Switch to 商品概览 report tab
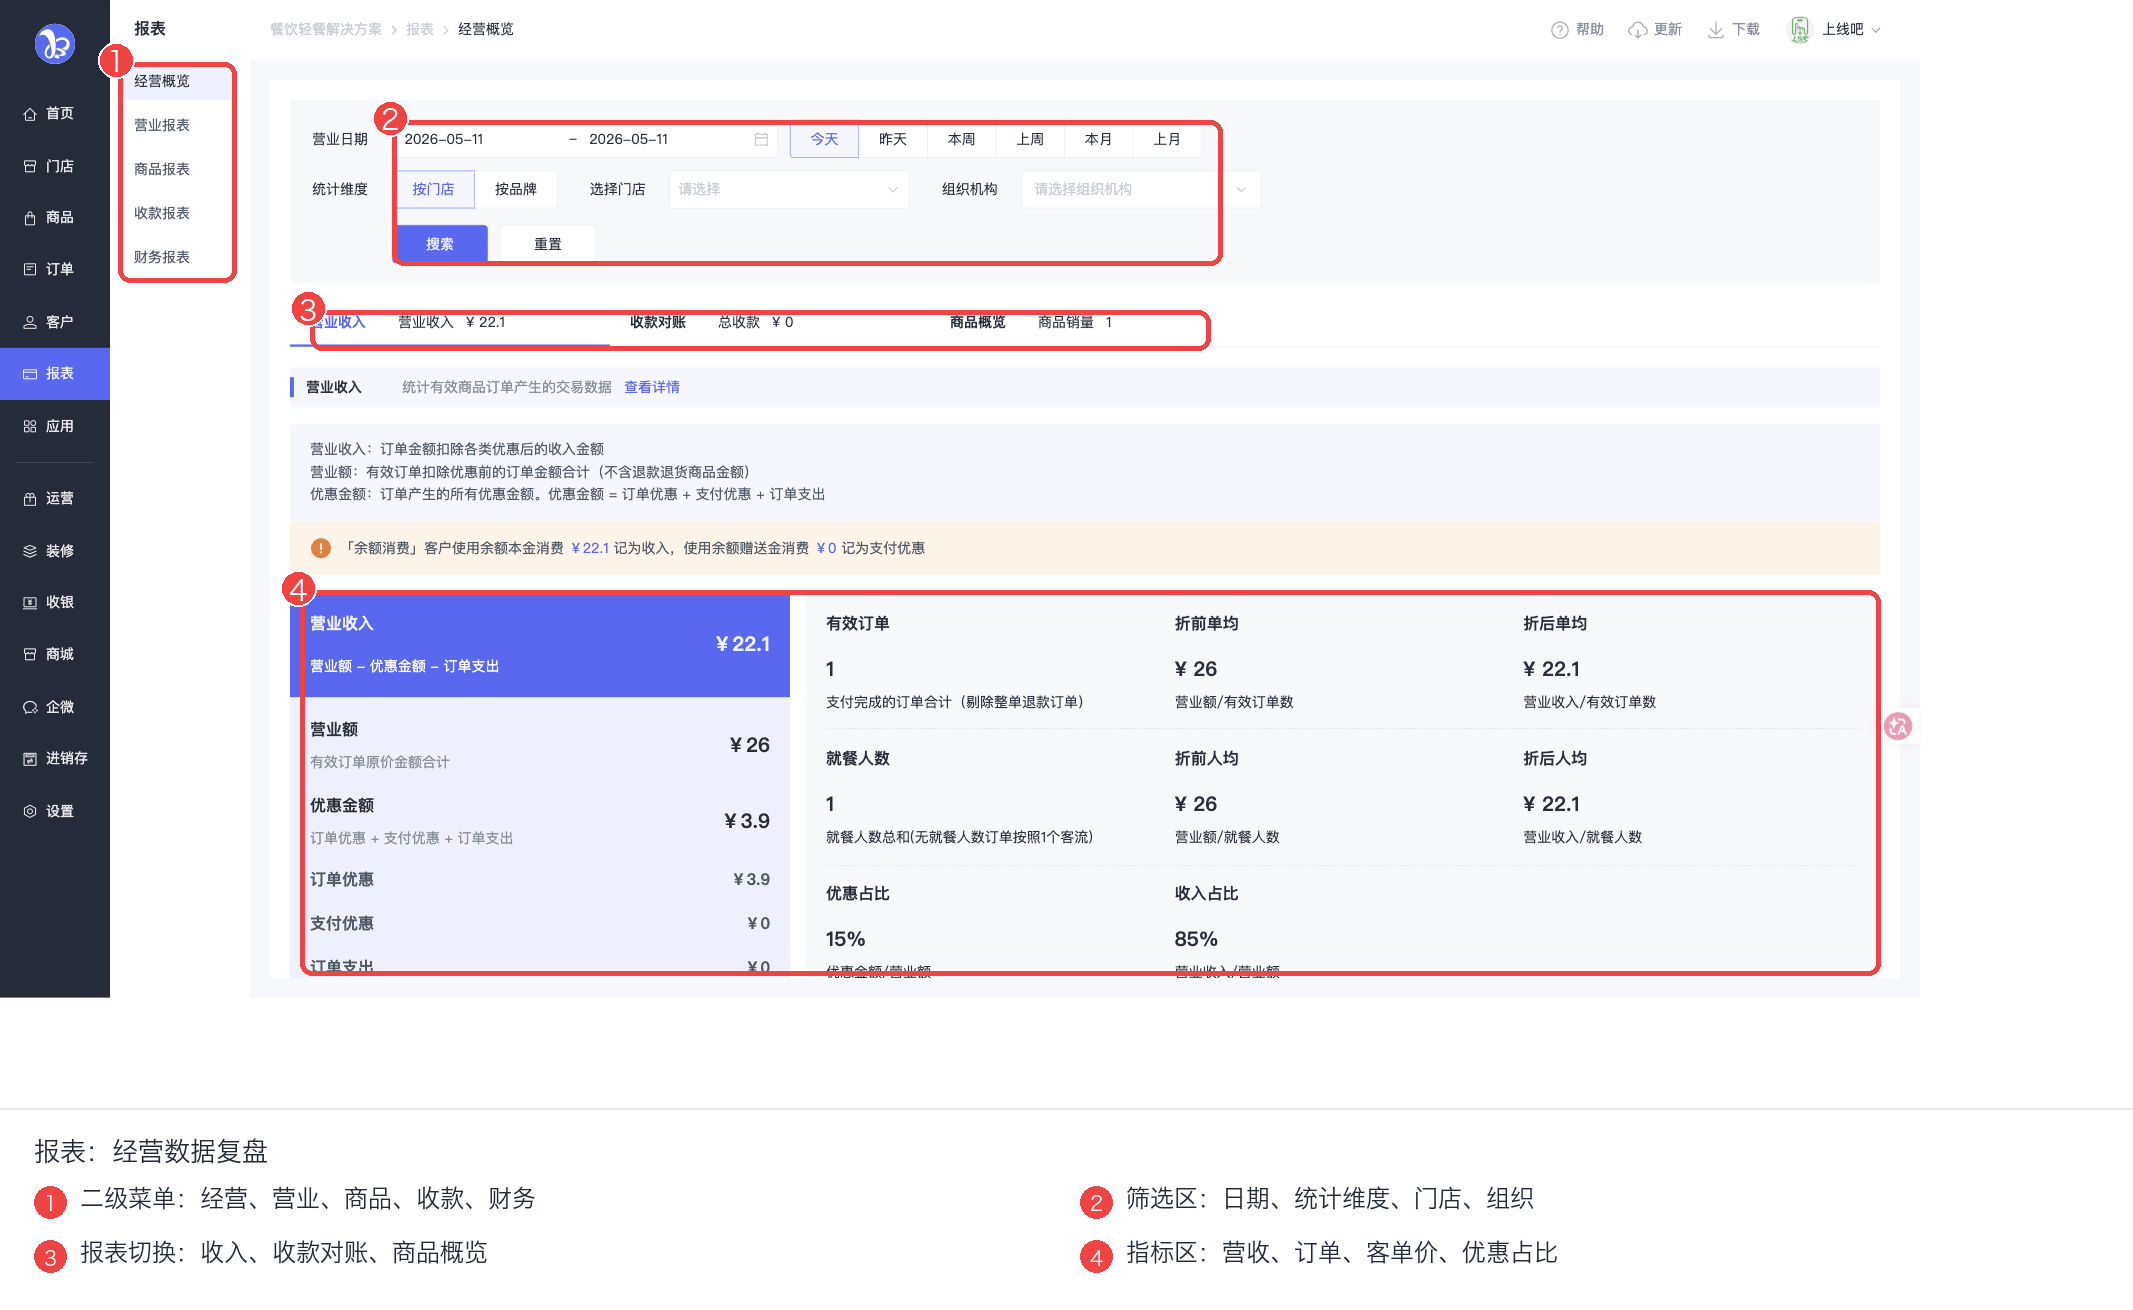This screenshot has width=2133, height=1310. click(978, 322)
